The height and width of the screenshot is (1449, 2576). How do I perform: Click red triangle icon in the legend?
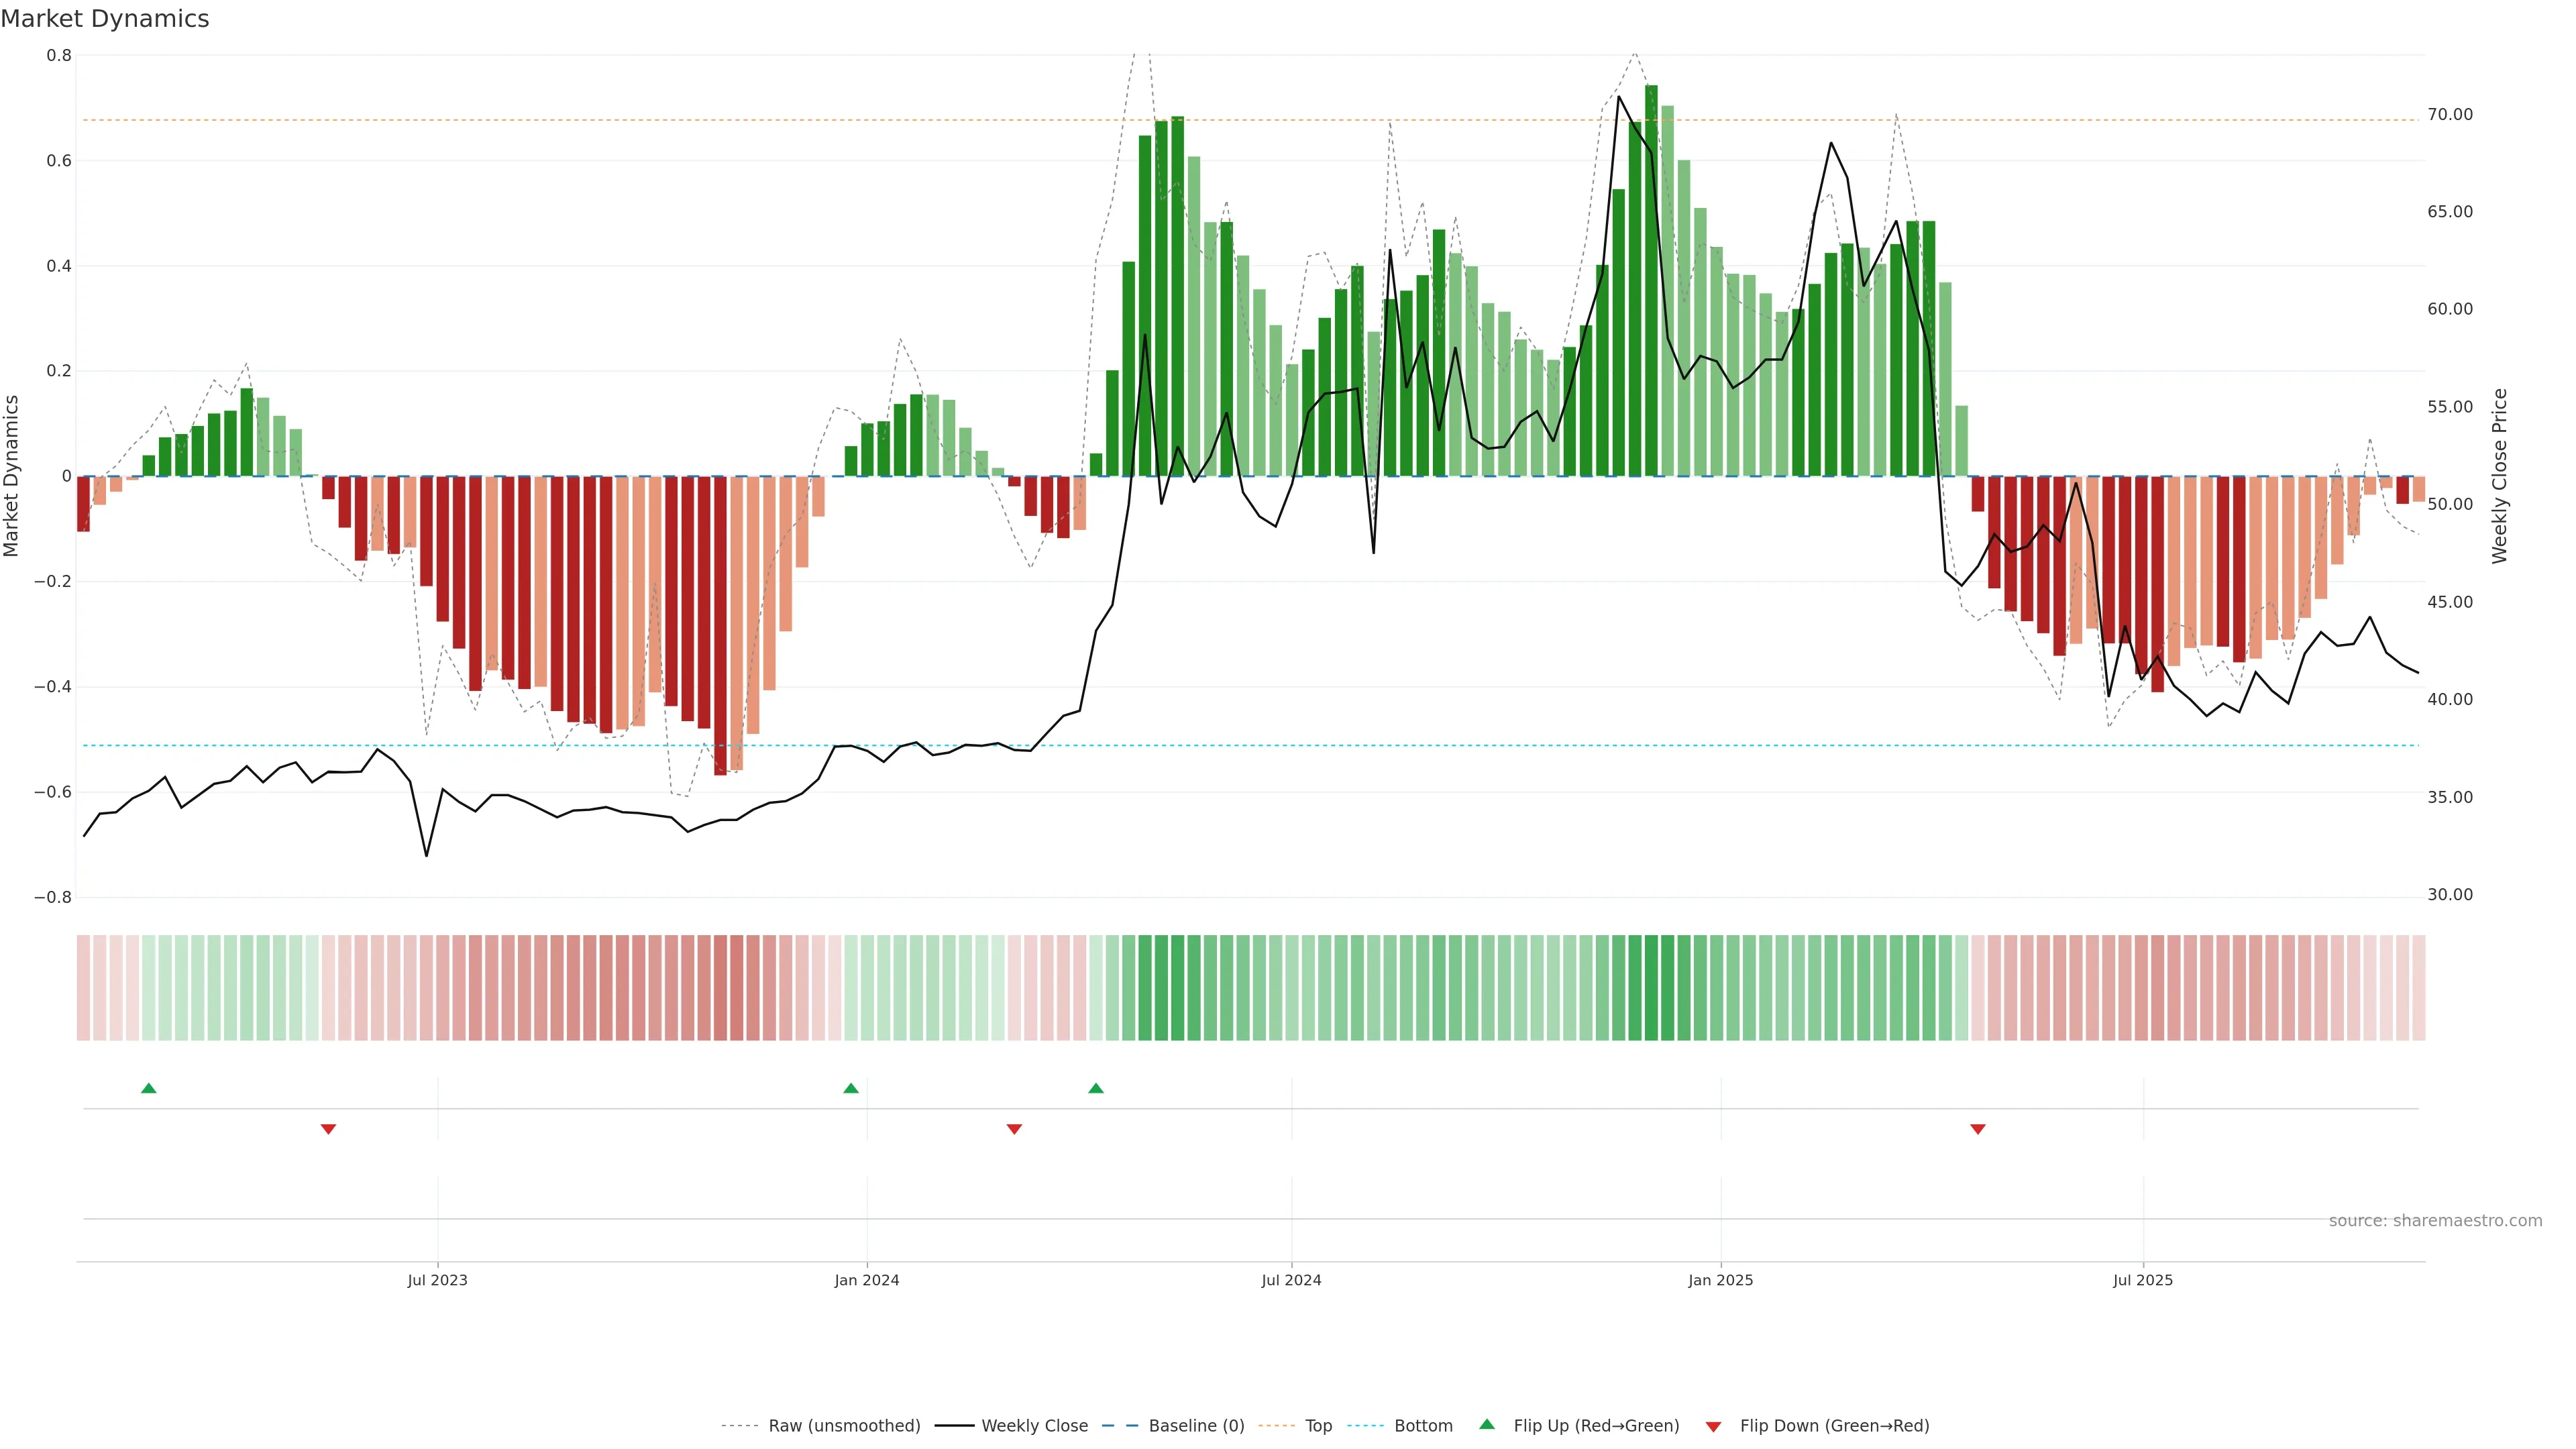pyautogui.click(x=1713, y=1426)
